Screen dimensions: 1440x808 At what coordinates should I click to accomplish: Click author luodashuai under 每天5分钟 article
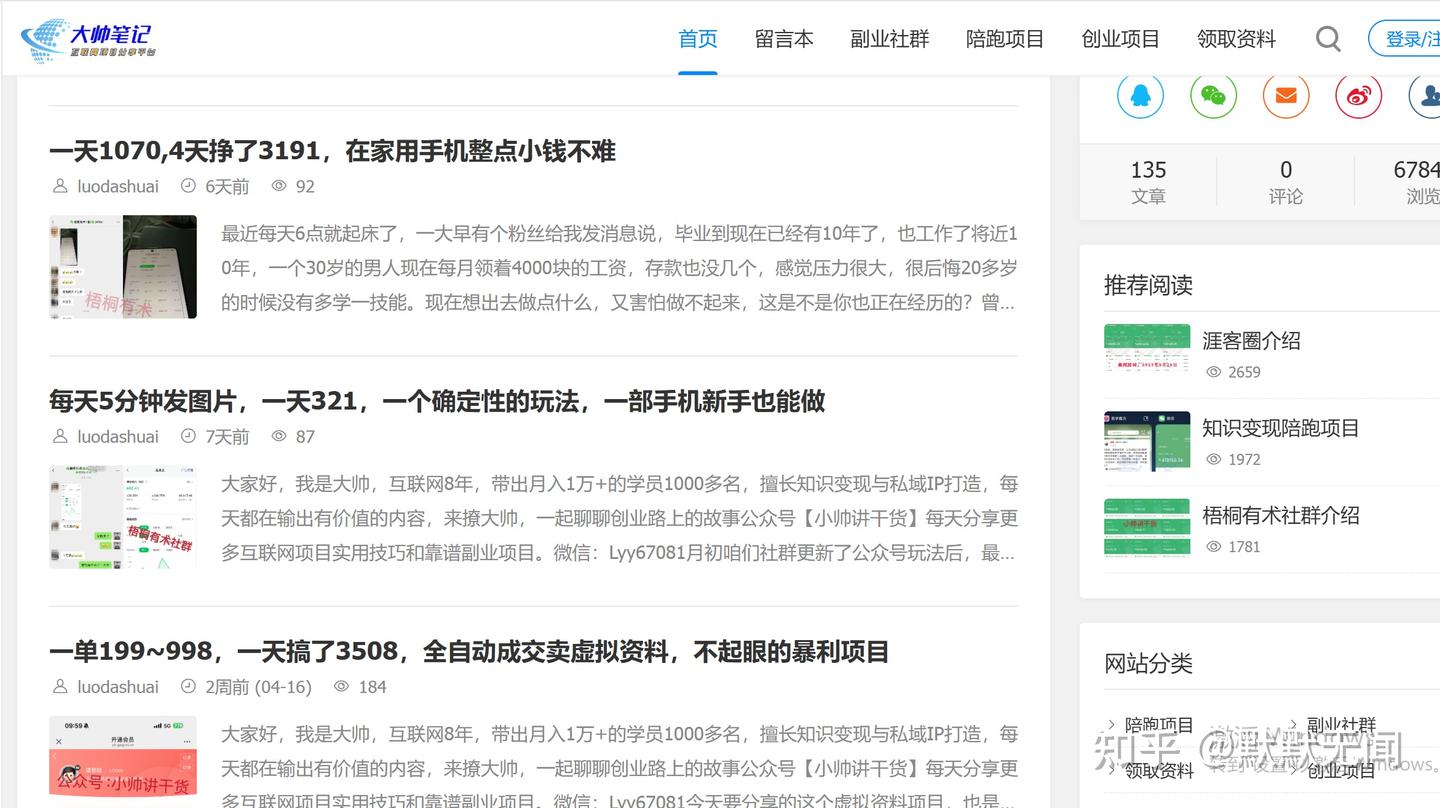[x=118, y=436]
